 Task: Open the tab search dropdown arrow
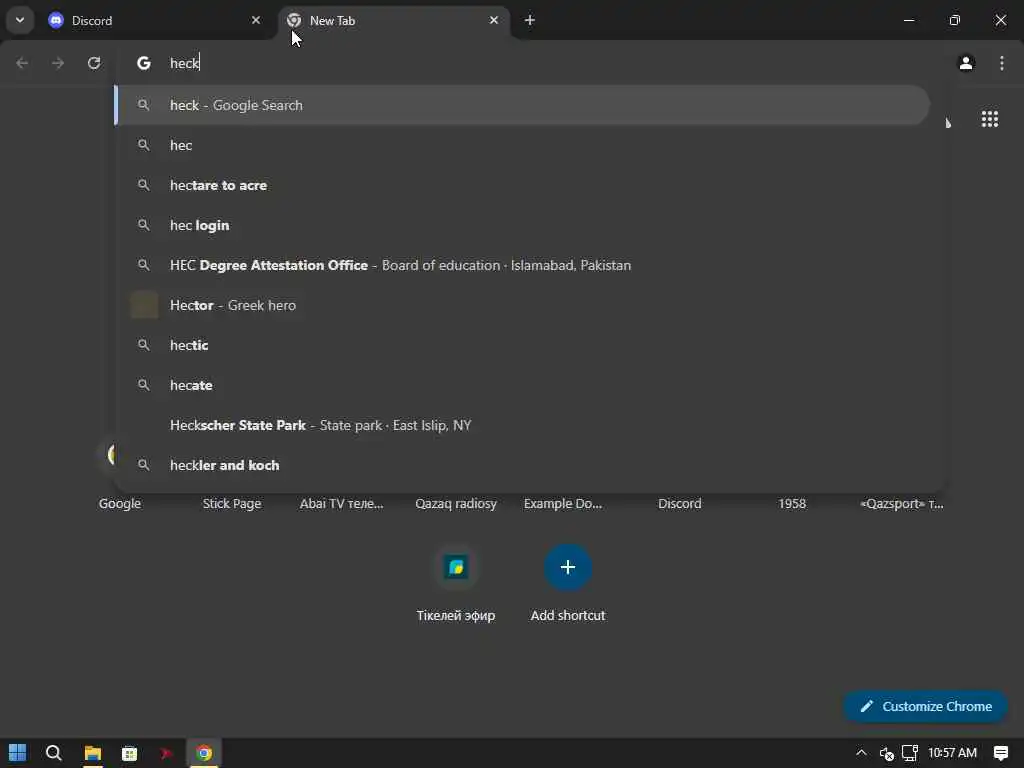pyautogui.click(x=20, y=20)
